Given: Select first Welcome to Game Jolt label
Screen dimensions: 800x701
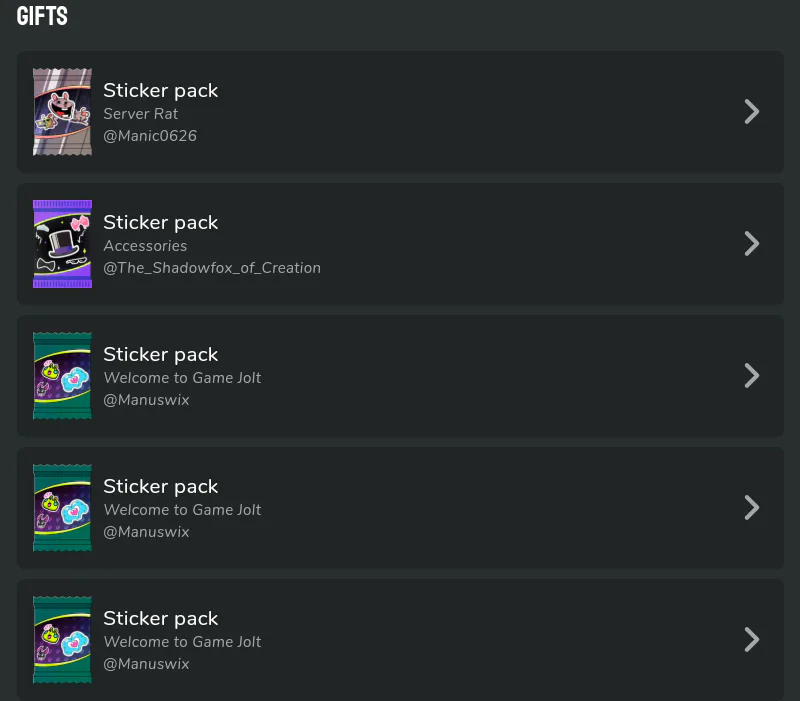Looking at the screenshot, I should coord(183,378).
